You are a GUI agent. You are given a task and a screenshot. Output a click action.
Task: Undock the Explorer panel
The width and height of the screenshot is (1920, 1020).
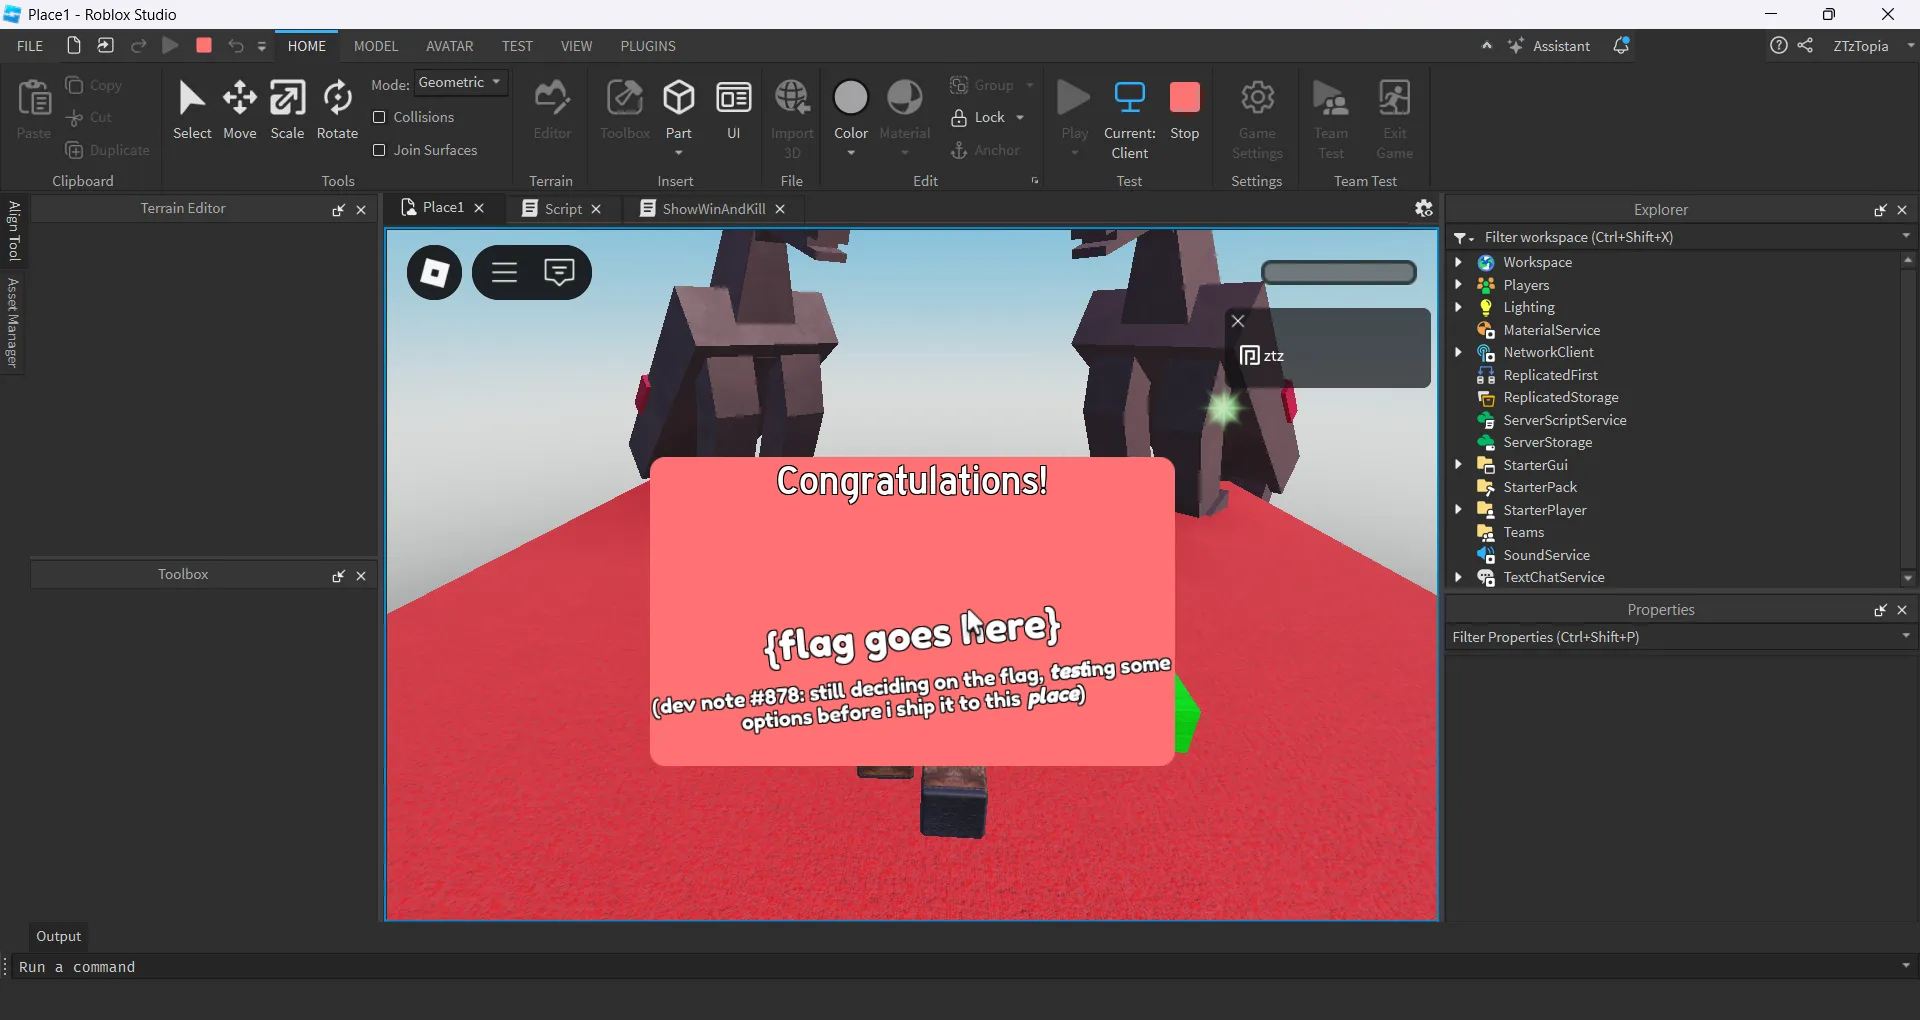[x=1880, y=210]
